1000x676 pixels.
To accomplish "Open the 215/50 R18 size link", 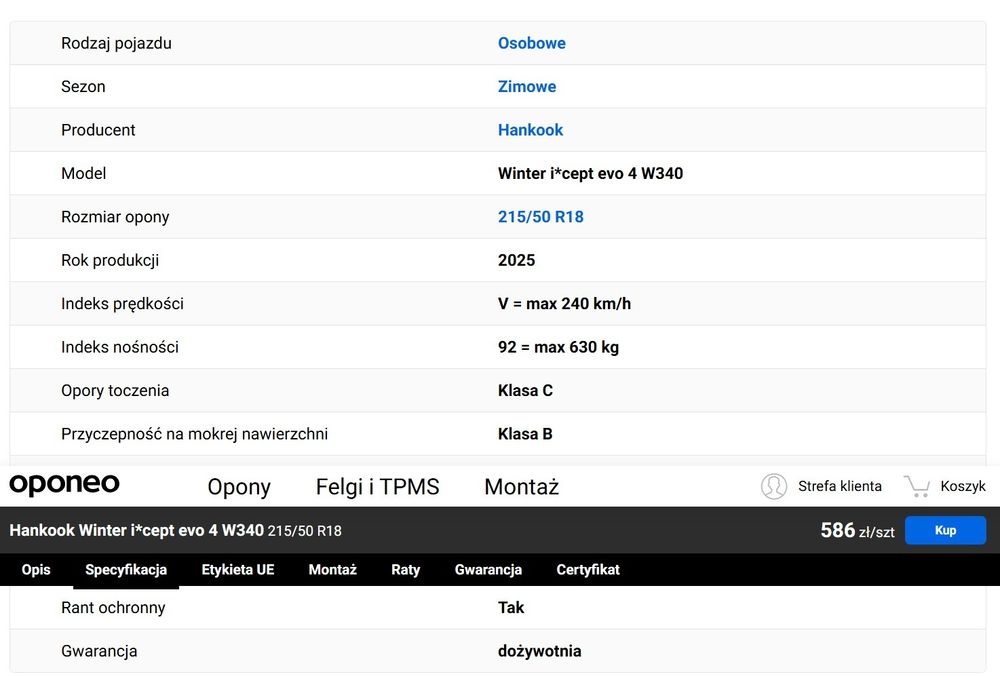I will pyautogui.click(x=540, y=216).
